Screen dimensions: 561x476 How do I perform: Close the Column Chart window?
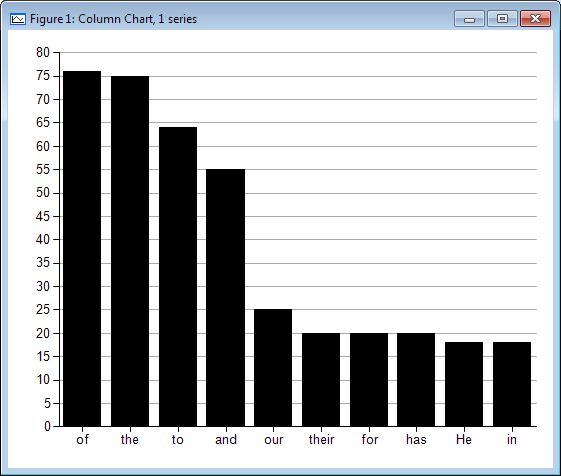coord(535,19)
